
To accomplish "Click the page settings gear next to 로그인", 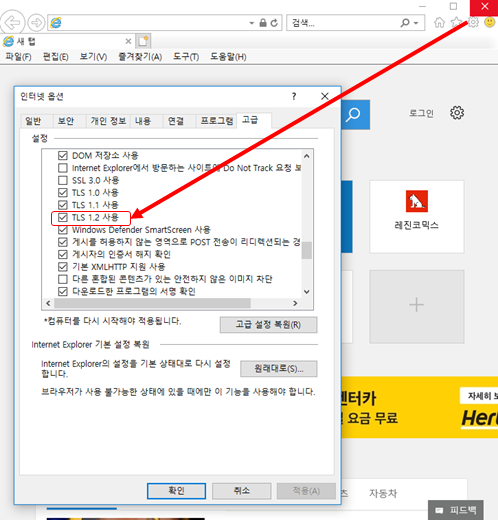I will [457, 113].
